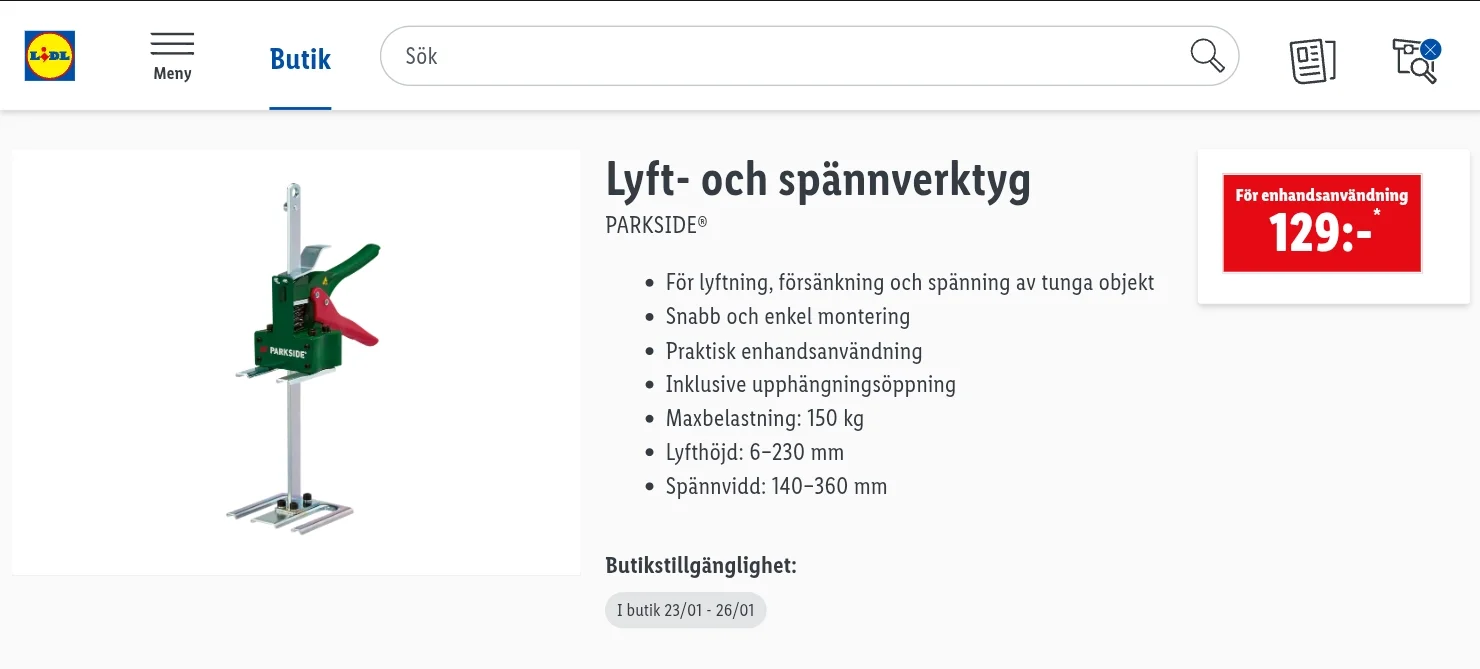The height and width of the screenshot is (669, 1480).
Task: Click the "I butik 23/01 - 26/01" availability chip
Action: point(685,610)
